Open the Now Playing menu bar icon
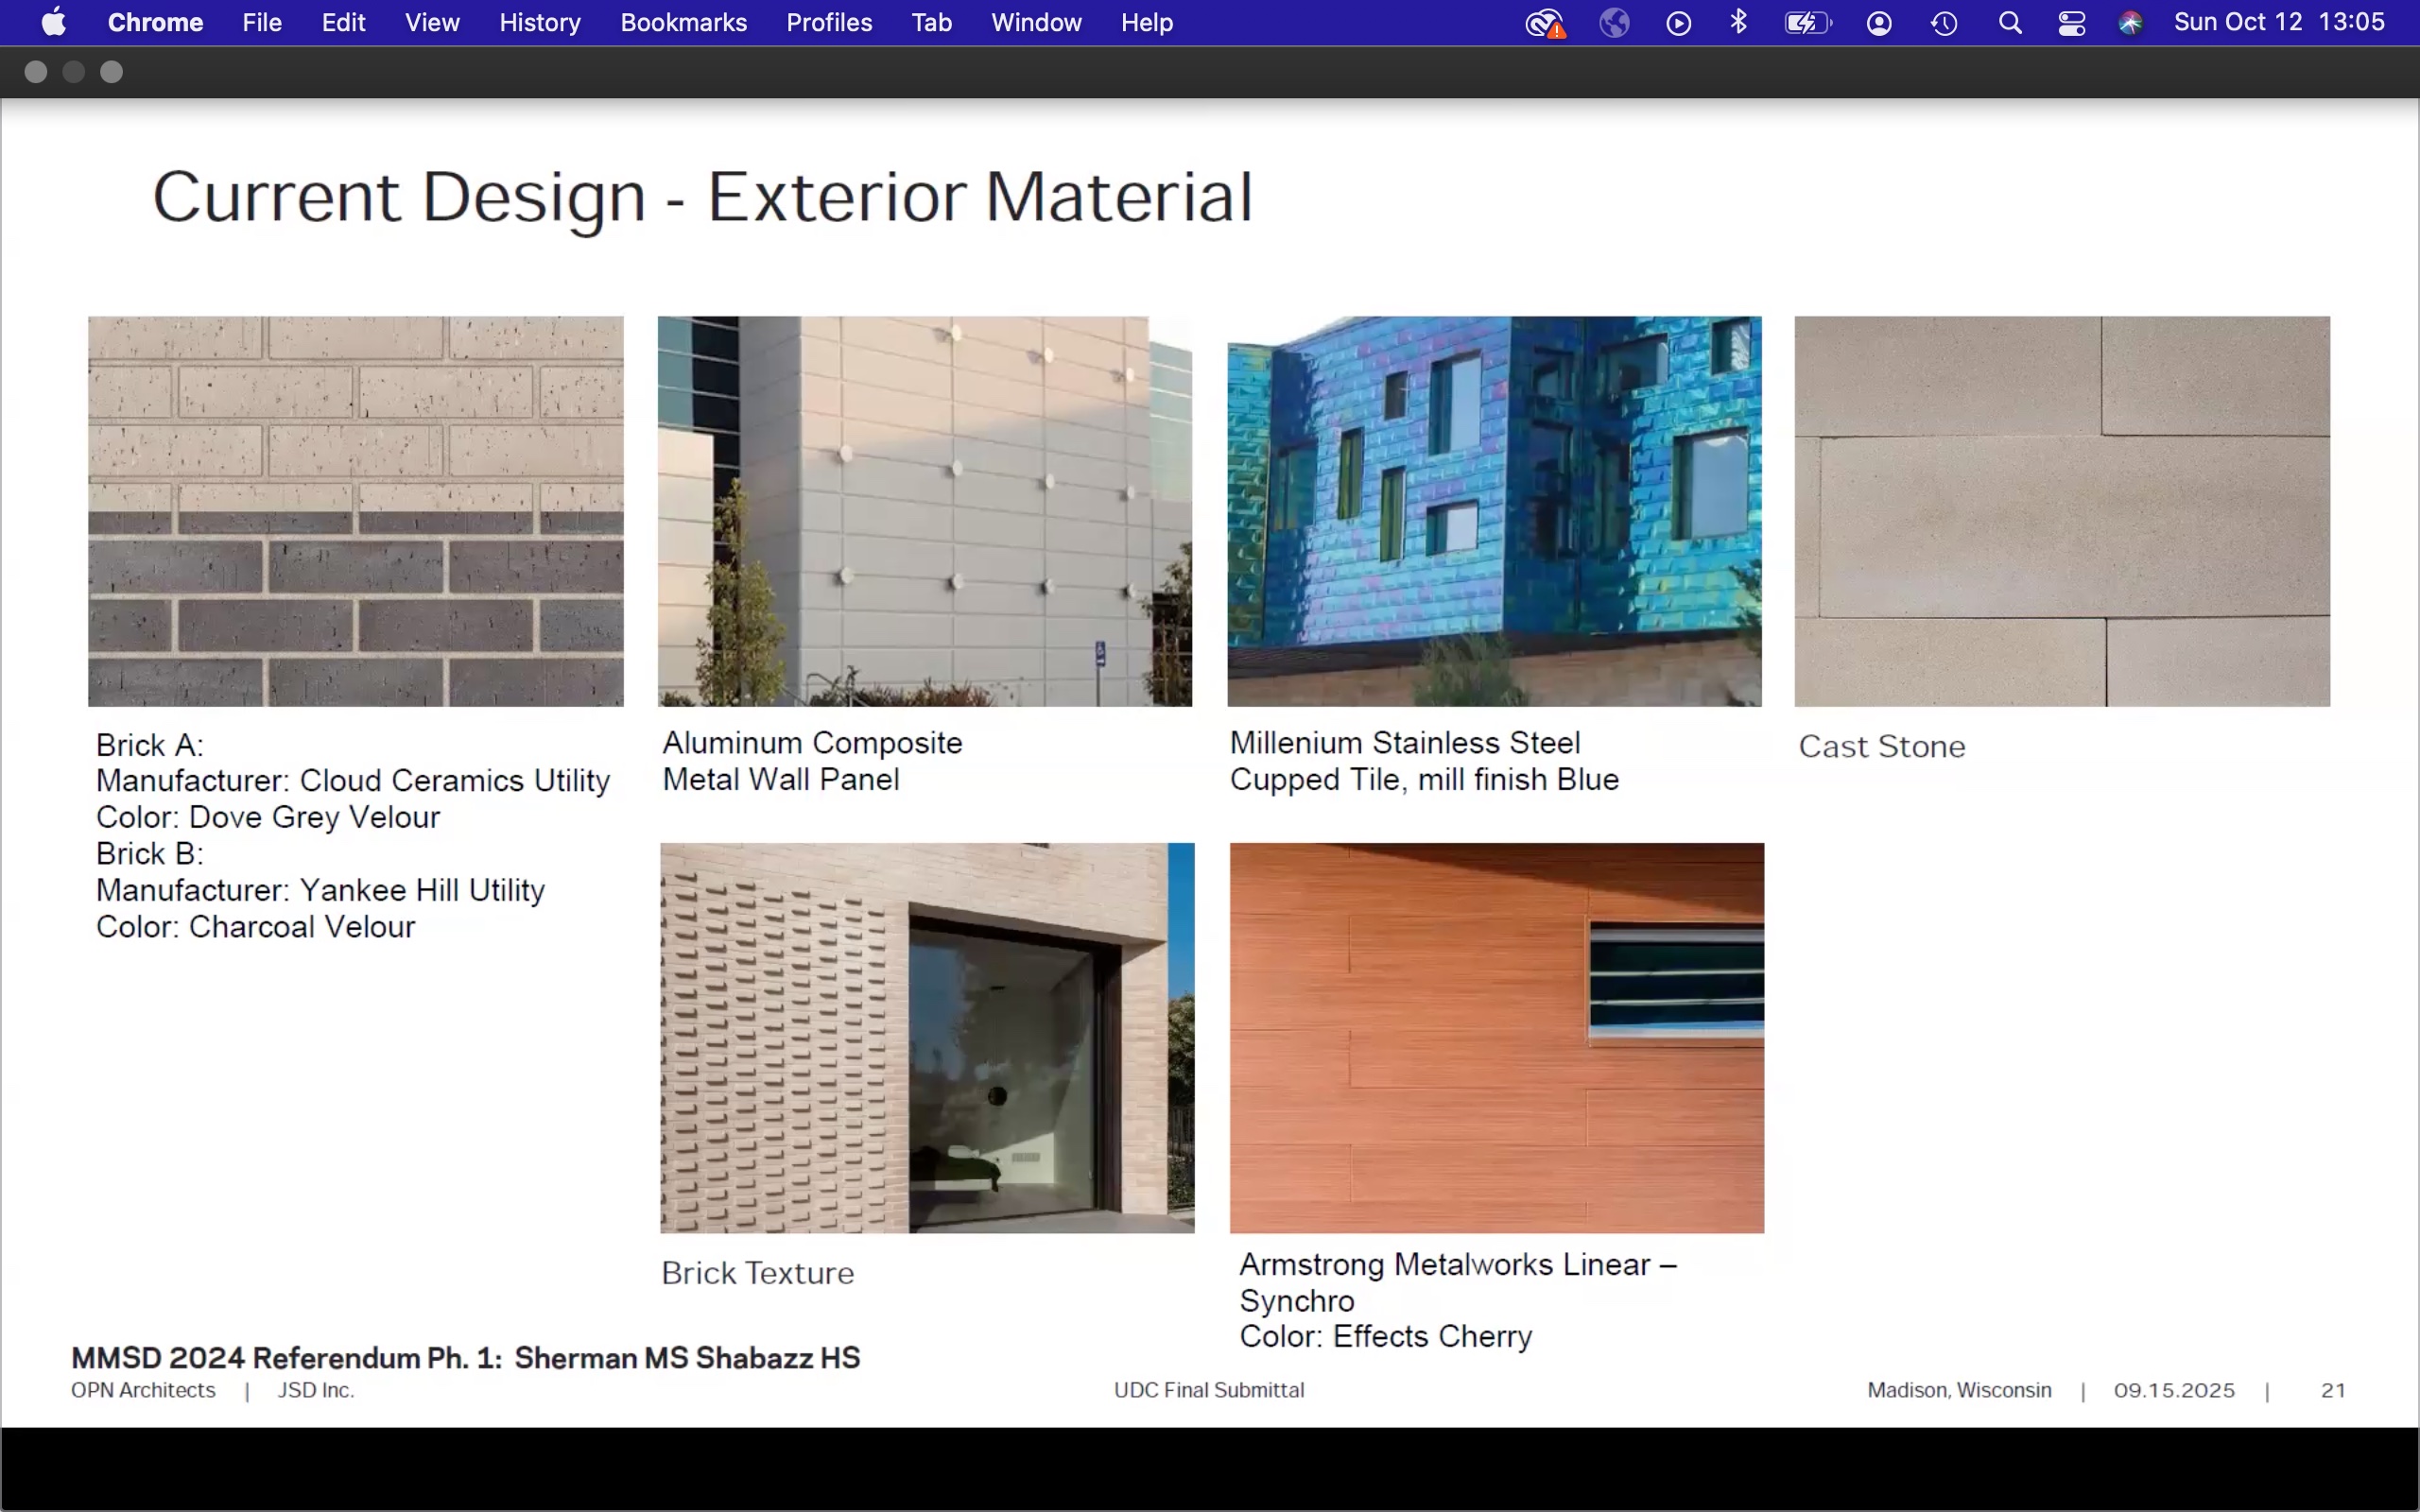The height and width of the screenshot is (1512, 2420). [1678, 23]
